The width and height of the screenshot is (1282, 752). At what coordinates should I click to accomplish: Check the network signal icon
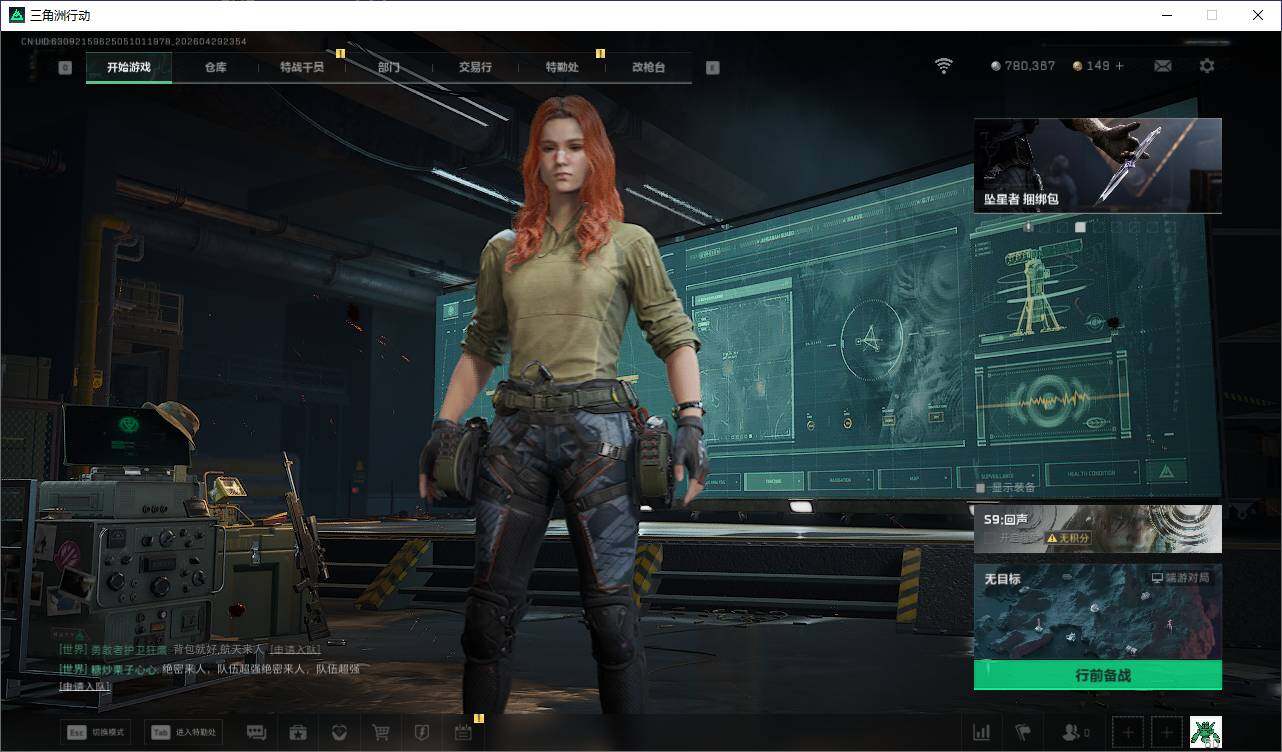pyautogui.click(x=944, y=66)
